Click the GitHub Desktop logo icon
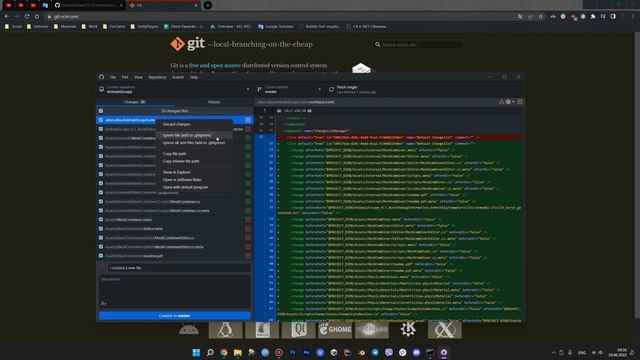640x360 pixels. 101,77
